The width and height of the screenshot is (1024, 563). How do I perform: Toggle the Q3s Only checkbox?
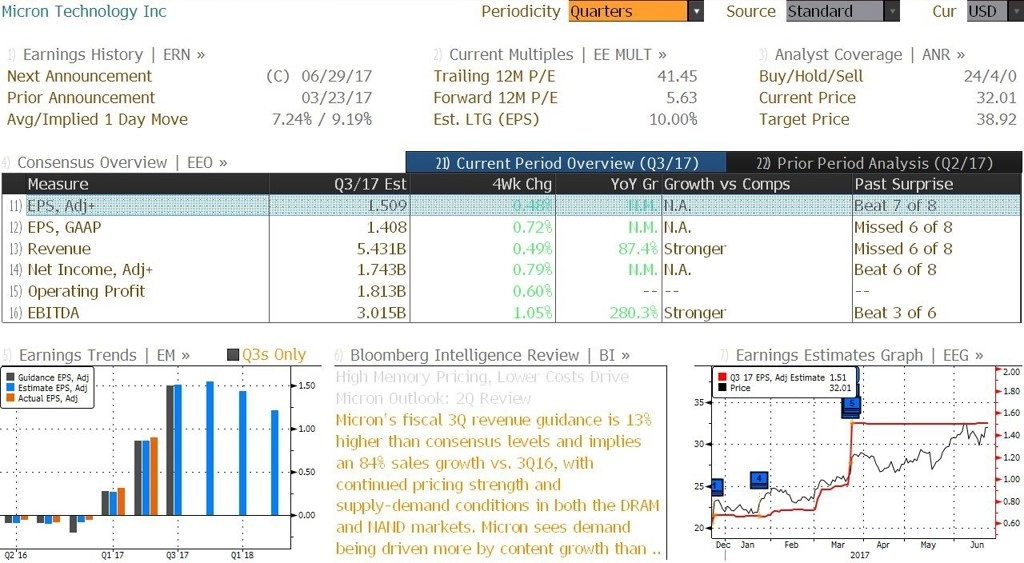pos(232,355)
